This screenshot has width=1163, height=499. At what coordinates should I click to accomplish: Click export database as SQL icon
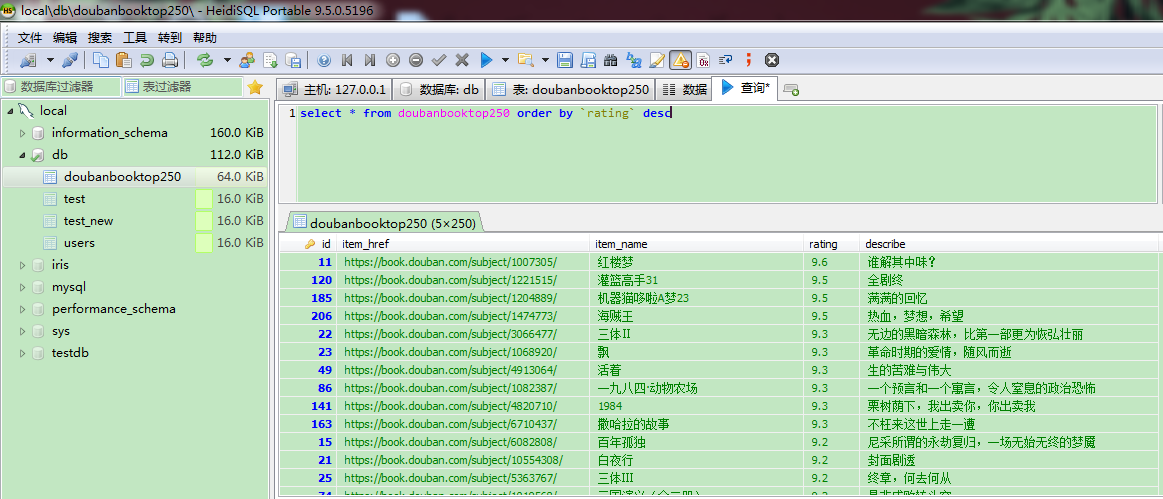294,60
